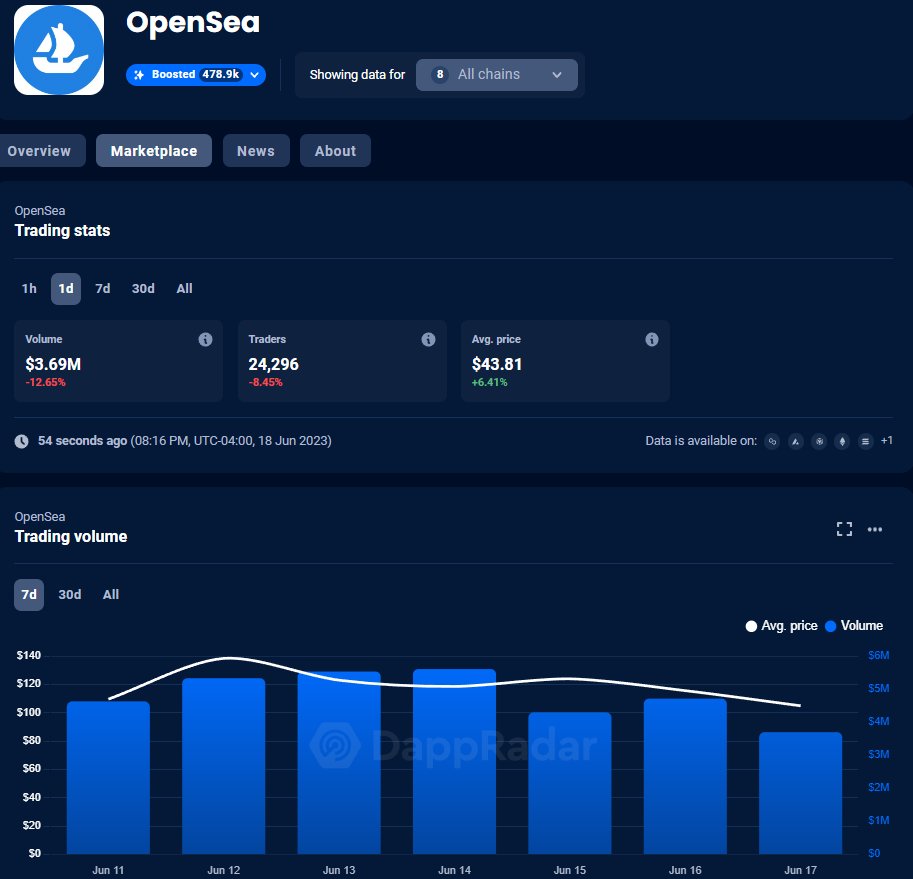Viewport: 913px width, 879px height.
Task: Select the Marketplace tab
Action: click(x=154, y=151)
